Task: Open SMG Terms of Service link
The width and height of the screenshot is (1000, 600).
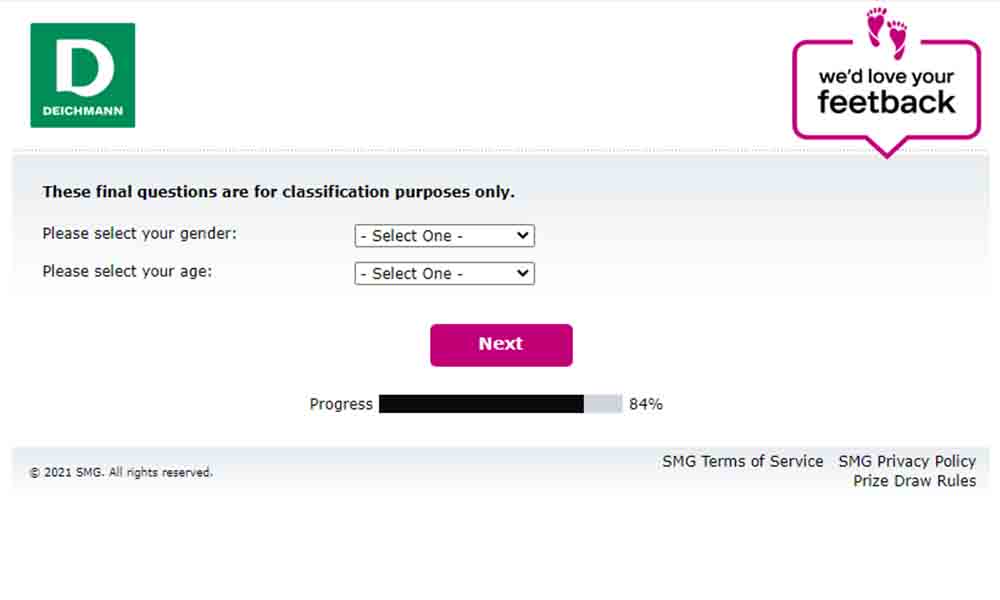Action: tap(742, 461)
